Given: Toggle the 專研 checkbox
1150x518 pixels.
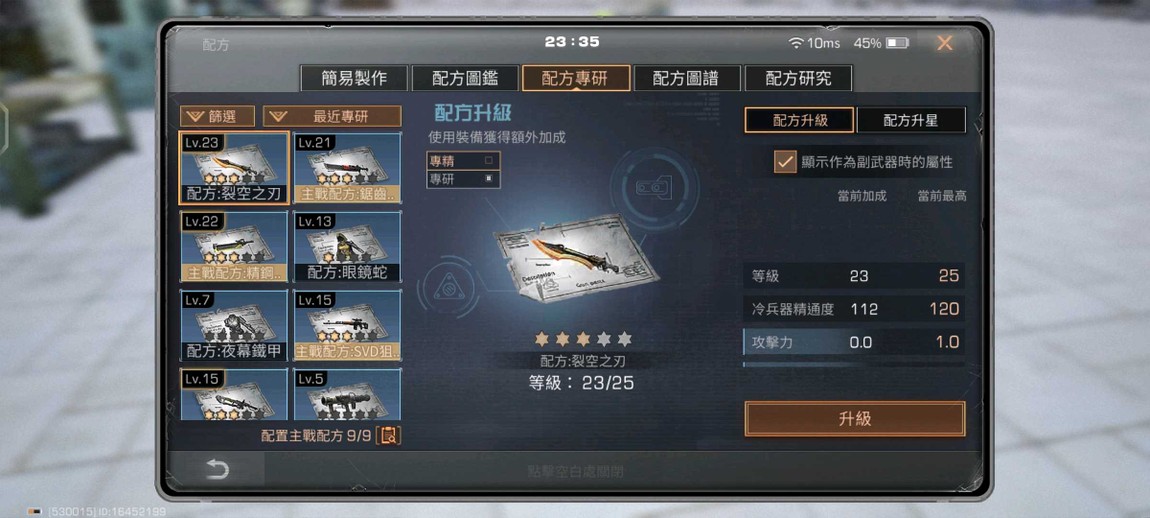Looking at the screenshot, I should click(x=489, y=178).
